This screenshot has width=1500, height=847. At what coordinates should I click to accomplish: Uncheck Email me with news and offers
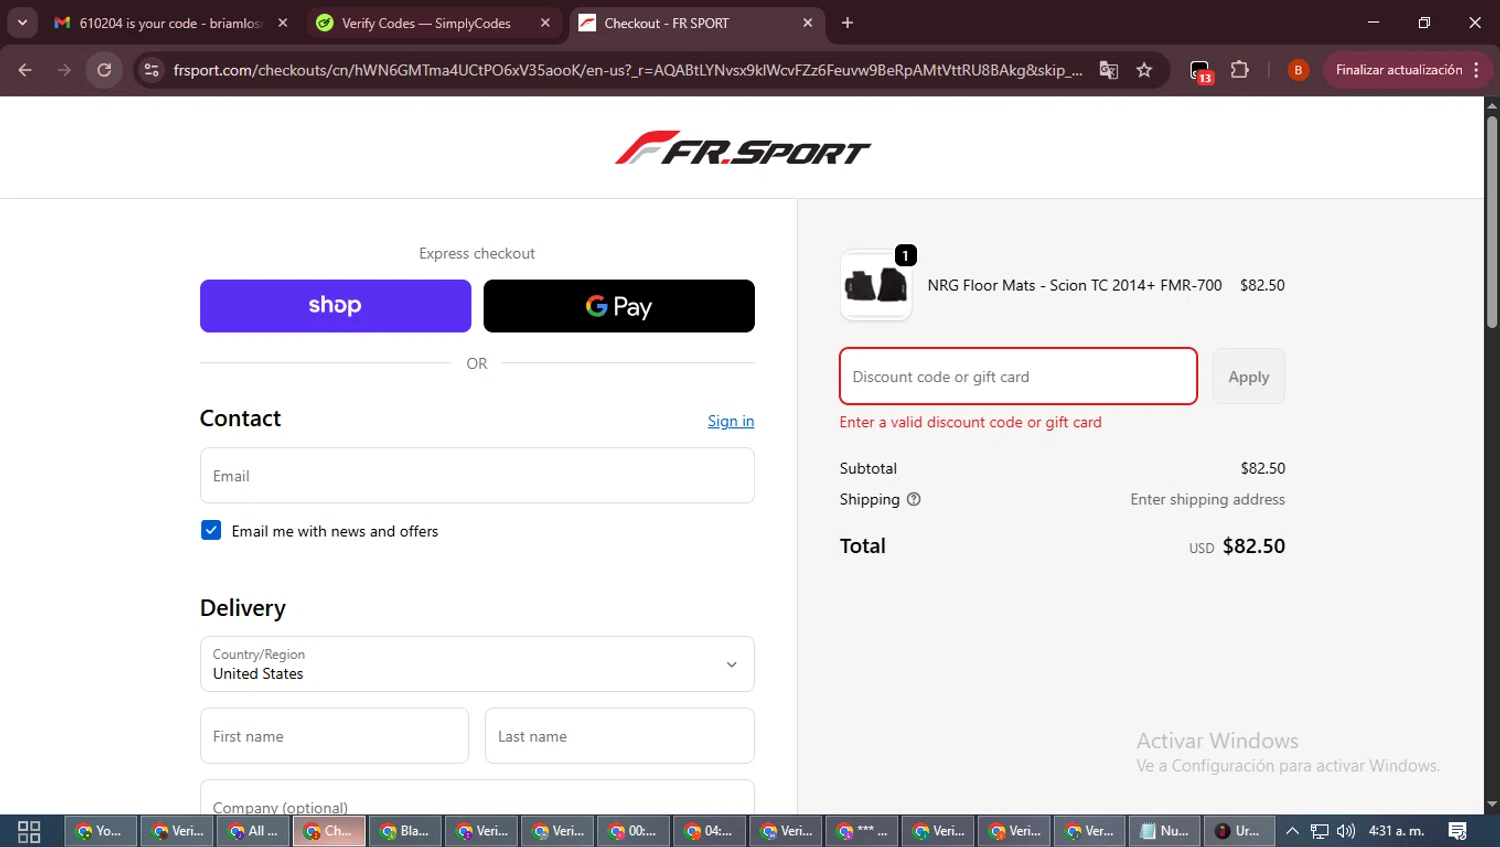coord(211,530)
